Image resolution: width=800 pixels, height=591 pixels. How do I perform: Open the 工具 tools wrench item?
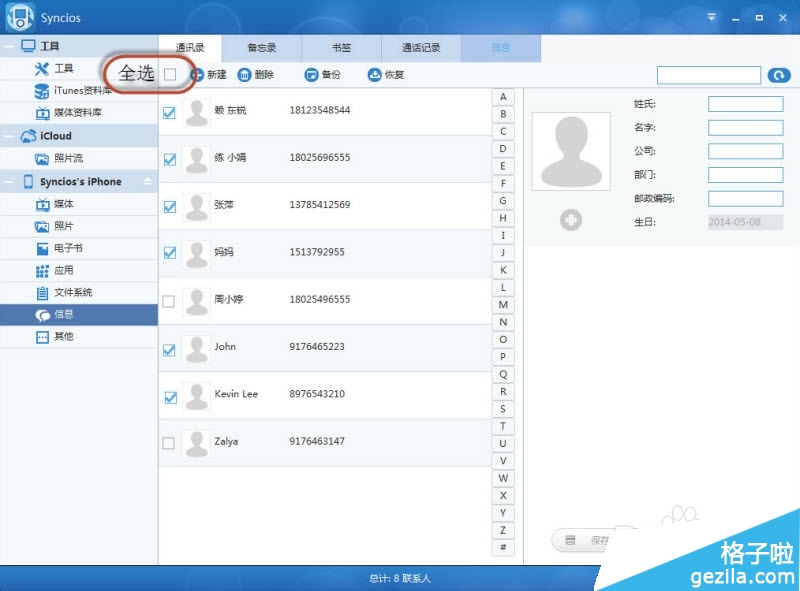tap(41, 68)
